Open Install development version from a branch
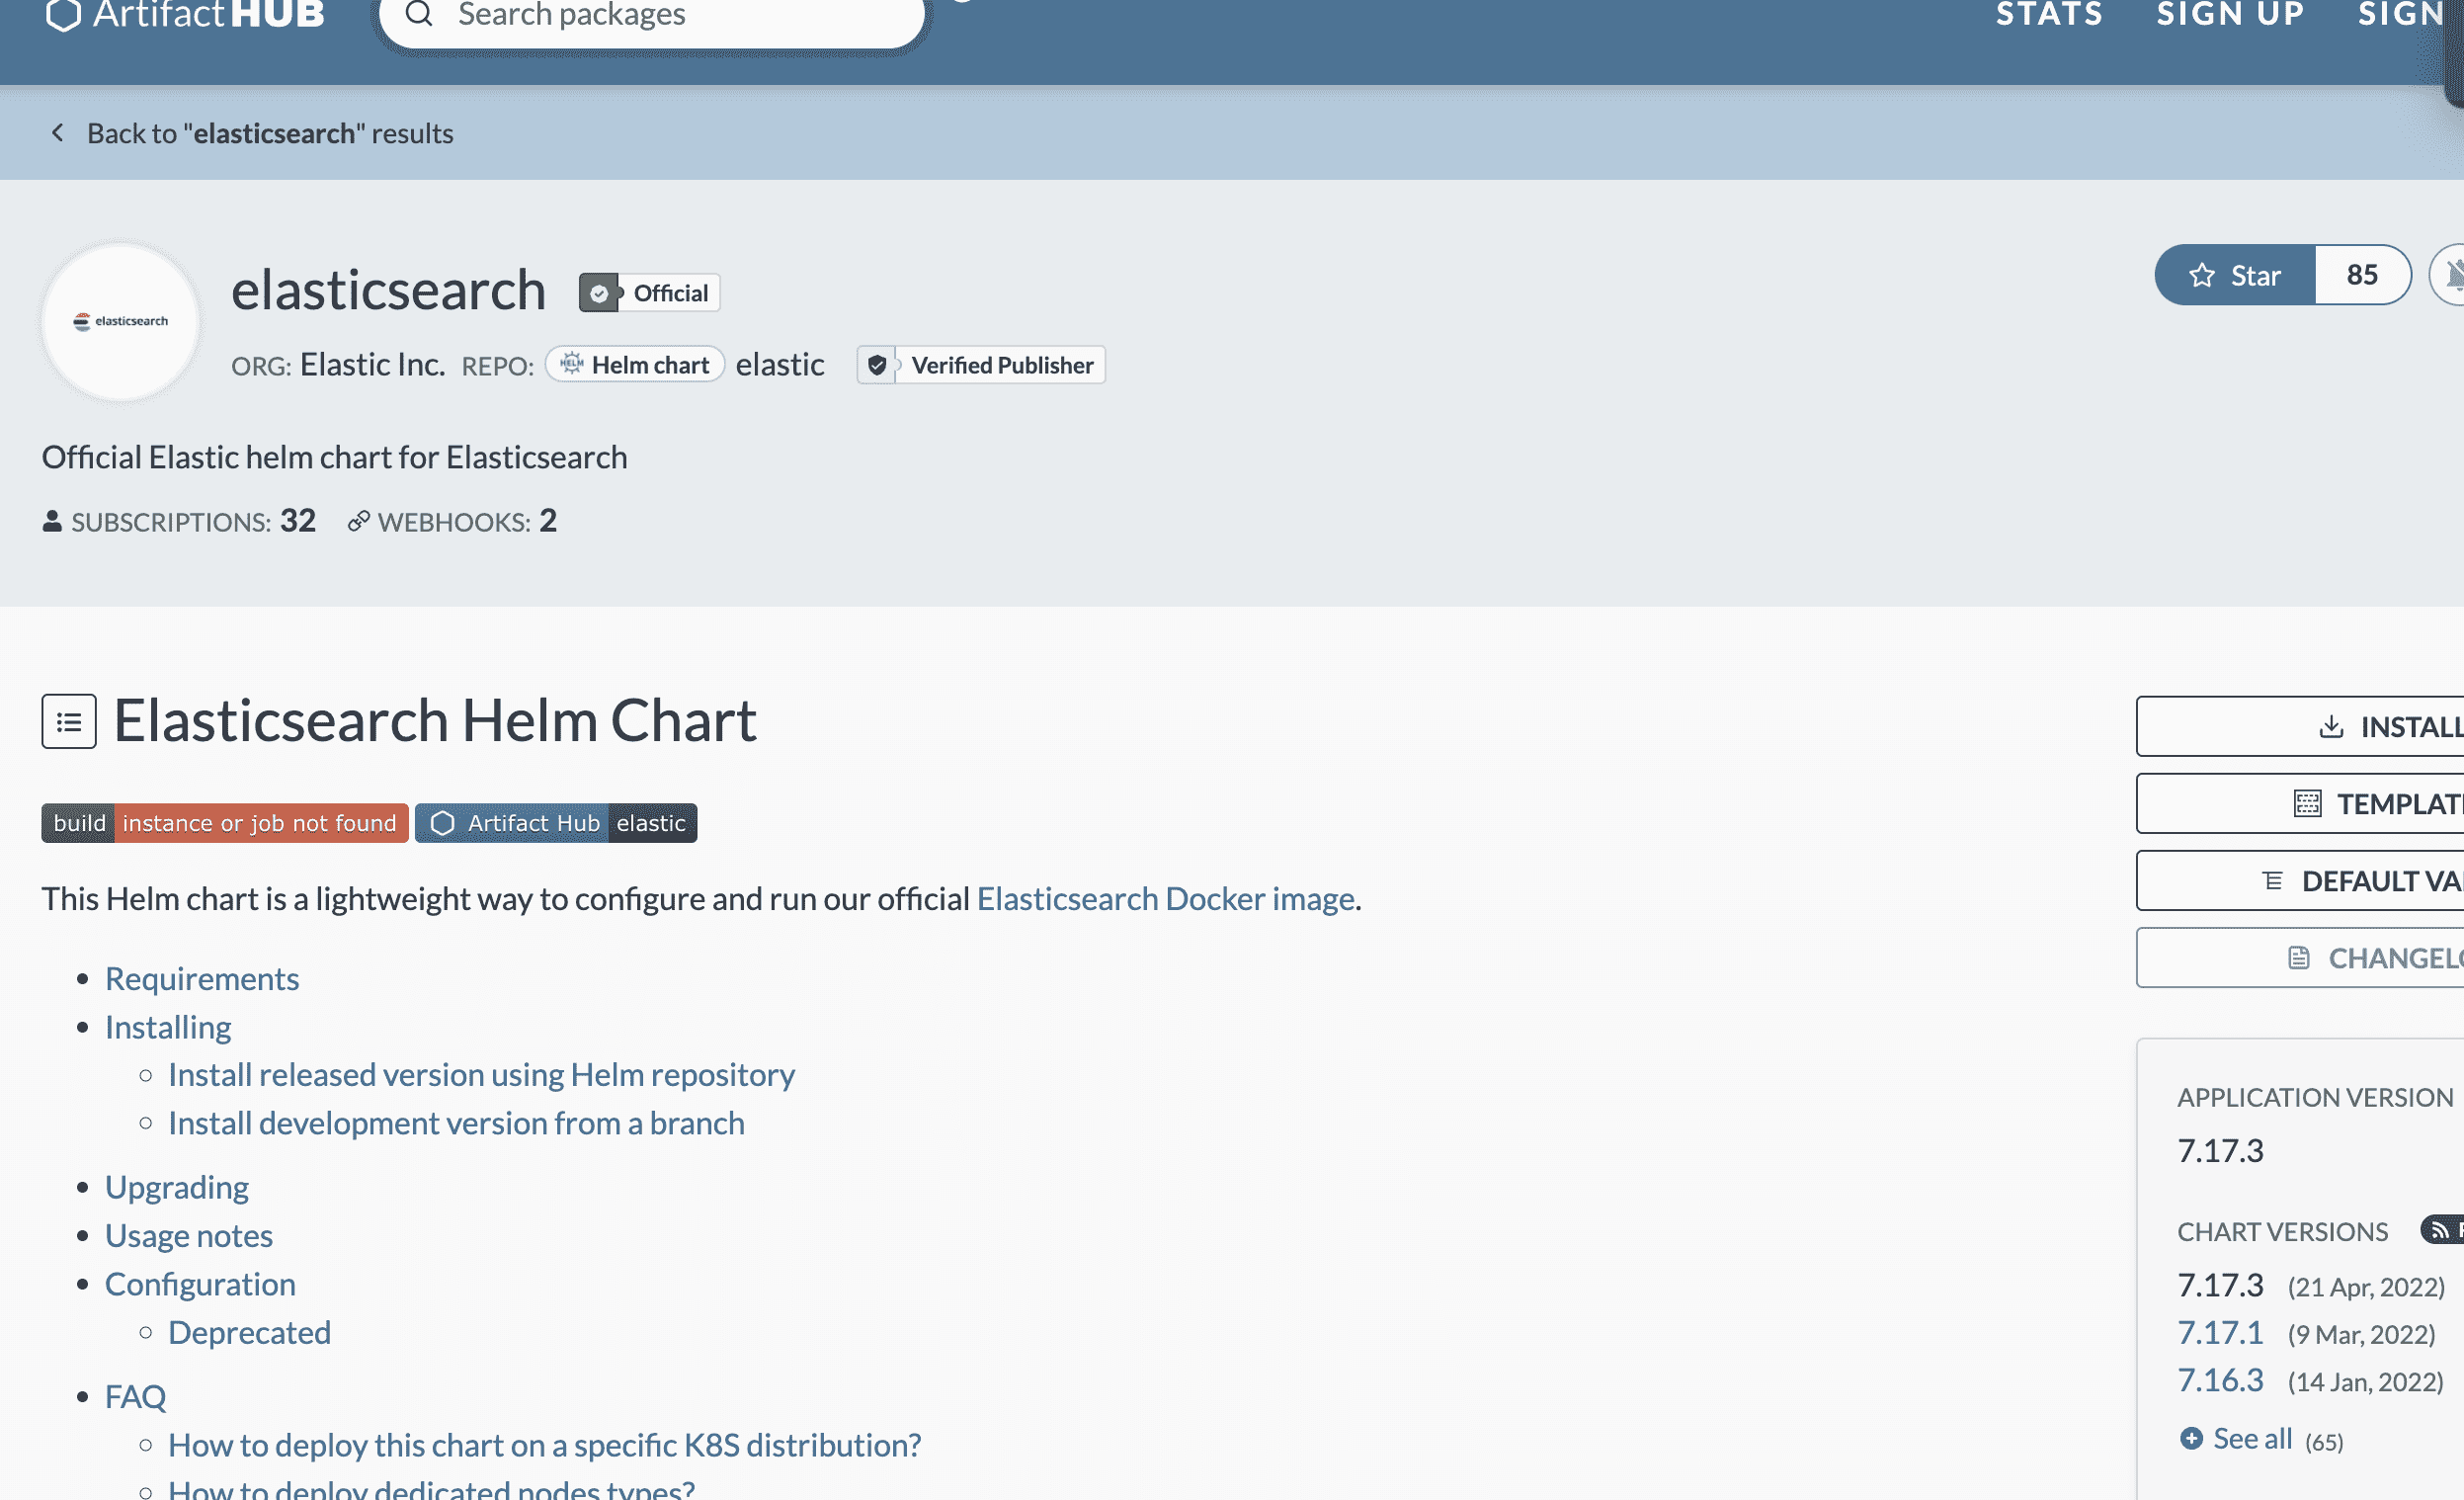 (456, 1123)
